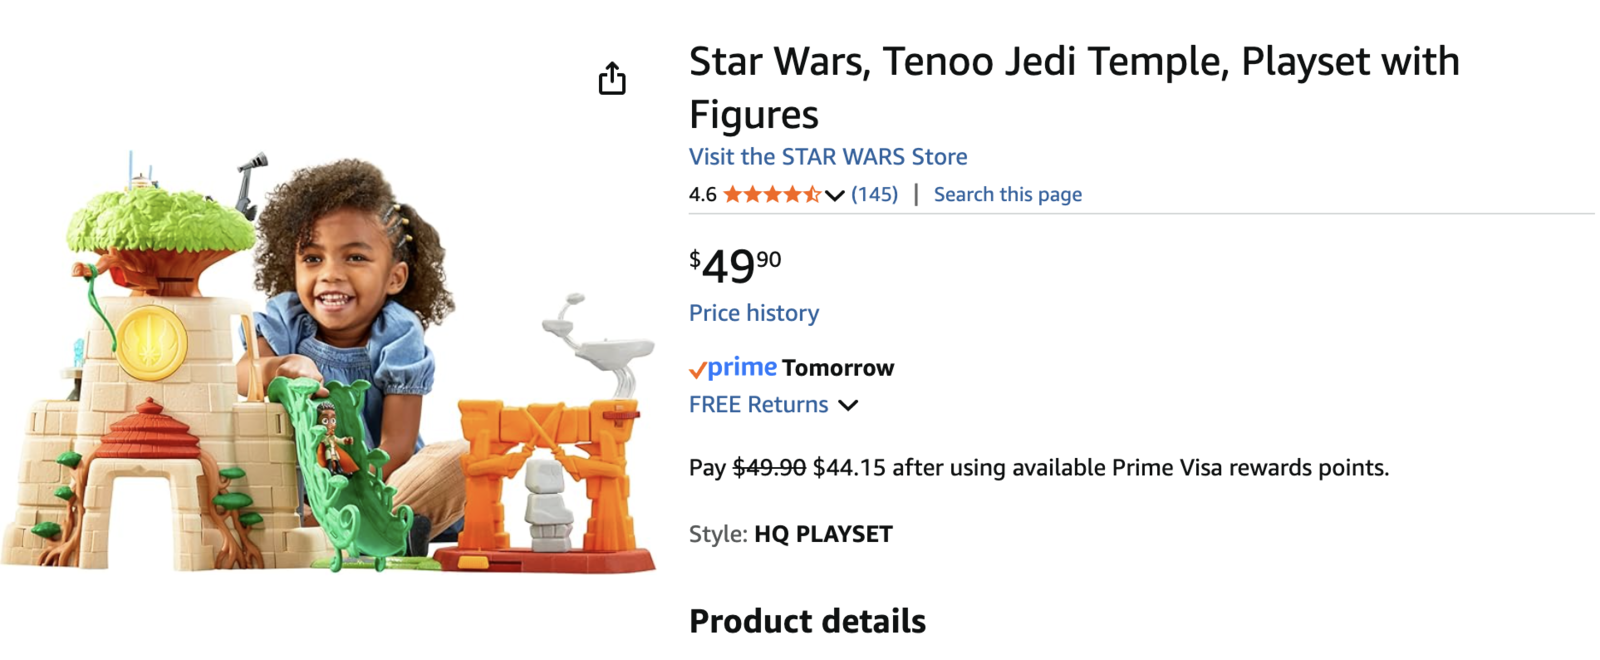Open the Price history link
The image size is (1600, 660).
(753, 313)
